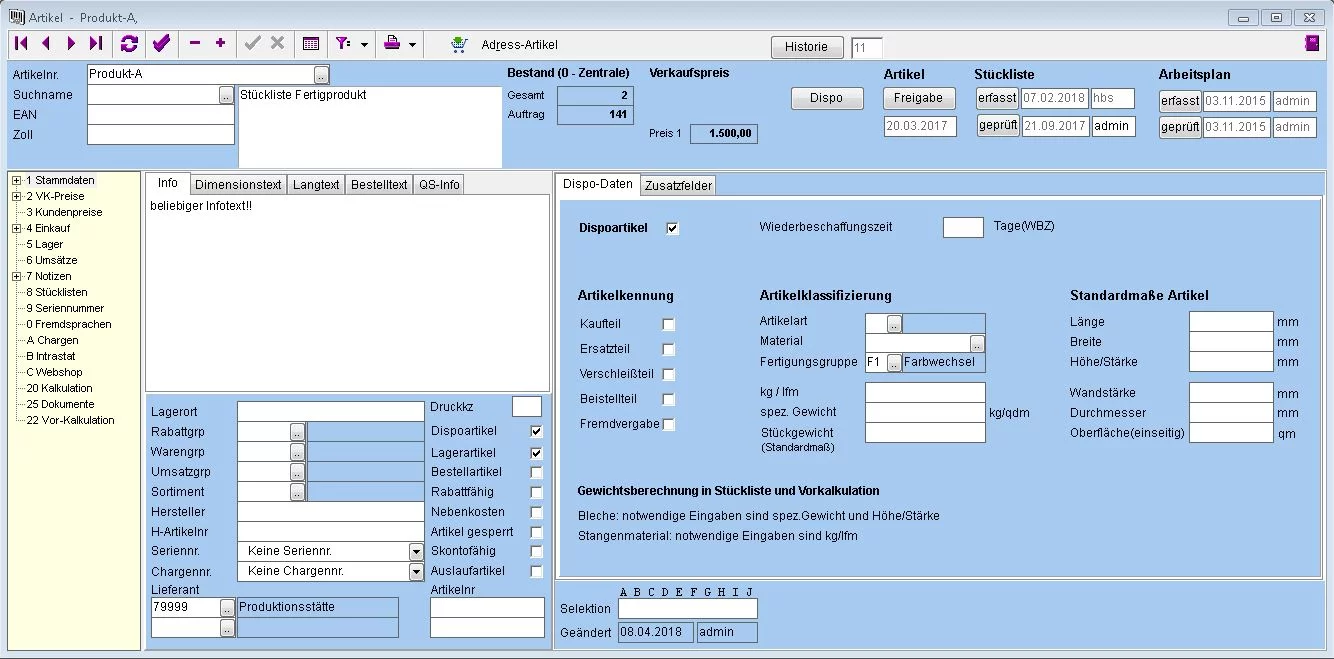Open the Seriennr. dropdown list

(416, 552)
